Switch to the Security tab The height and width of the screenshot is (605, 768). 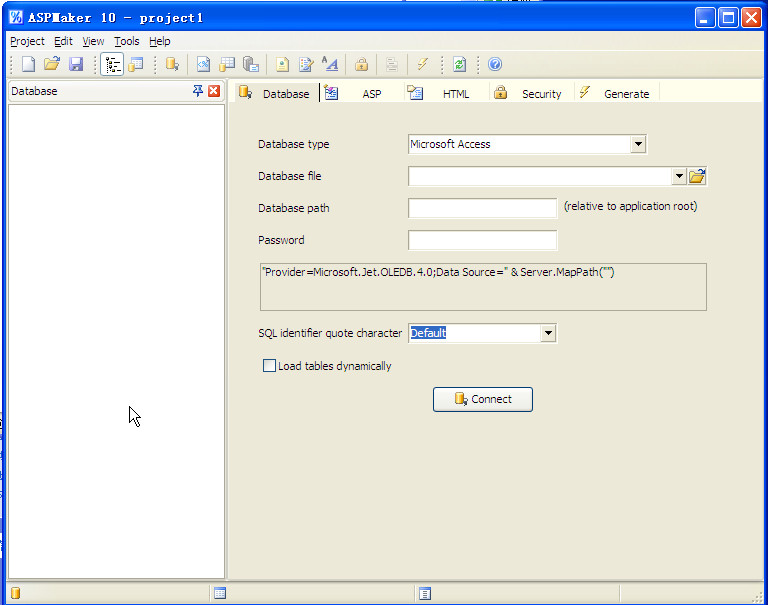pyautogui.click(x=530, y=93)
